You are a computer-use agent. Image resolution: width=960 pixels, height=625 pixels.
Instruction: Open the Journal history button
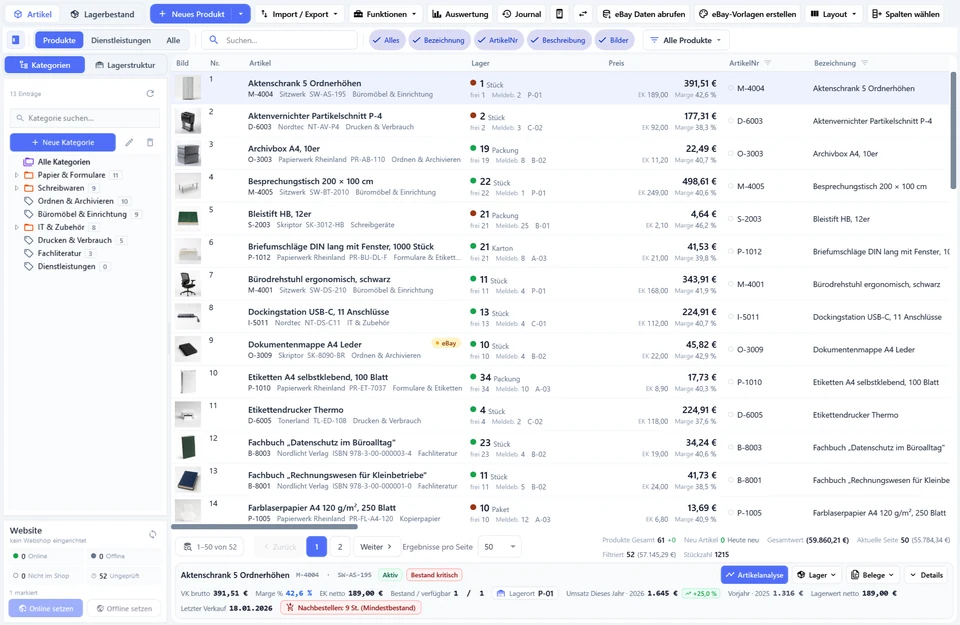click(x=522, y=14)
